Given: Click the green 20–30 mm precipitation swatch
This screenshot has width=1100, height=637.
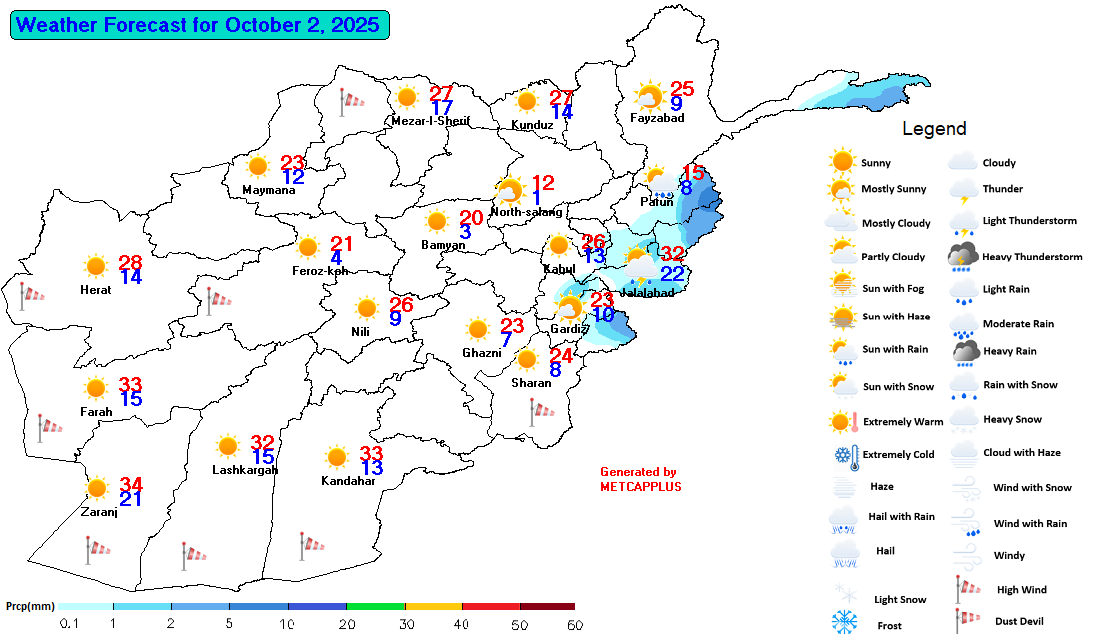Looking at the screenshot, I should 375,606.
